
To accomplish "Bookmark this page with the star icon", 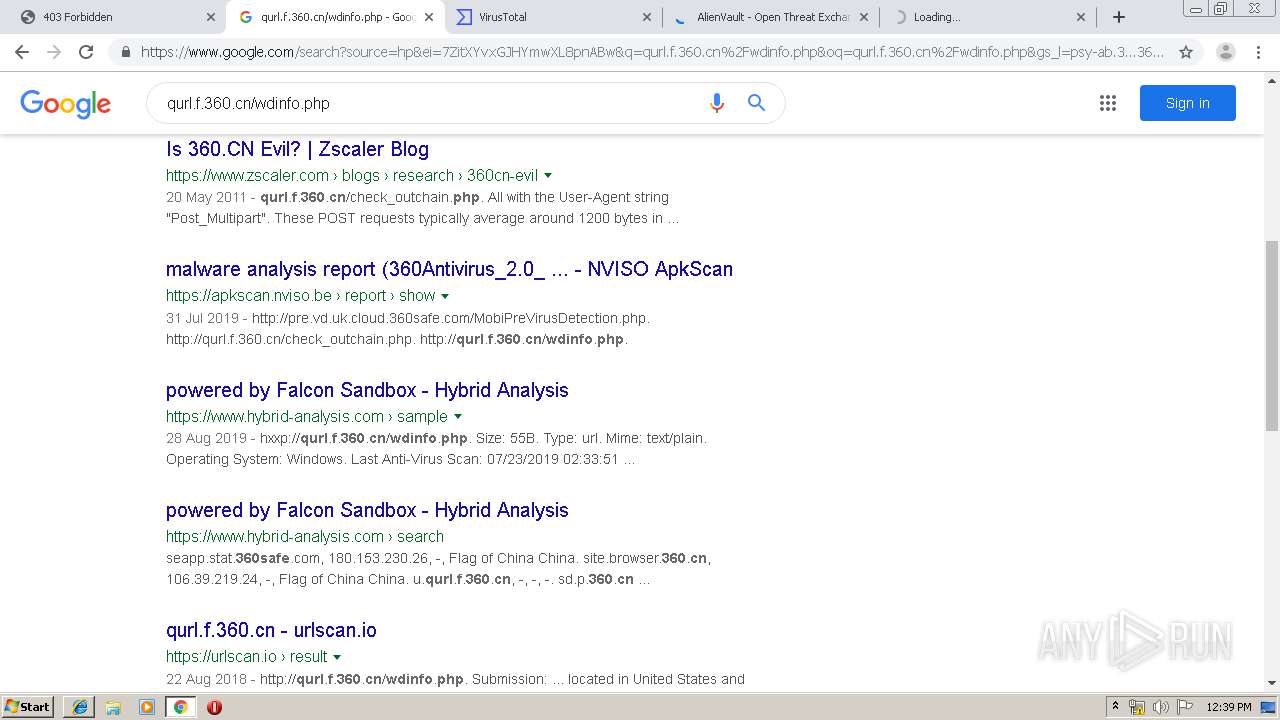I will (x=1186, y=52).
